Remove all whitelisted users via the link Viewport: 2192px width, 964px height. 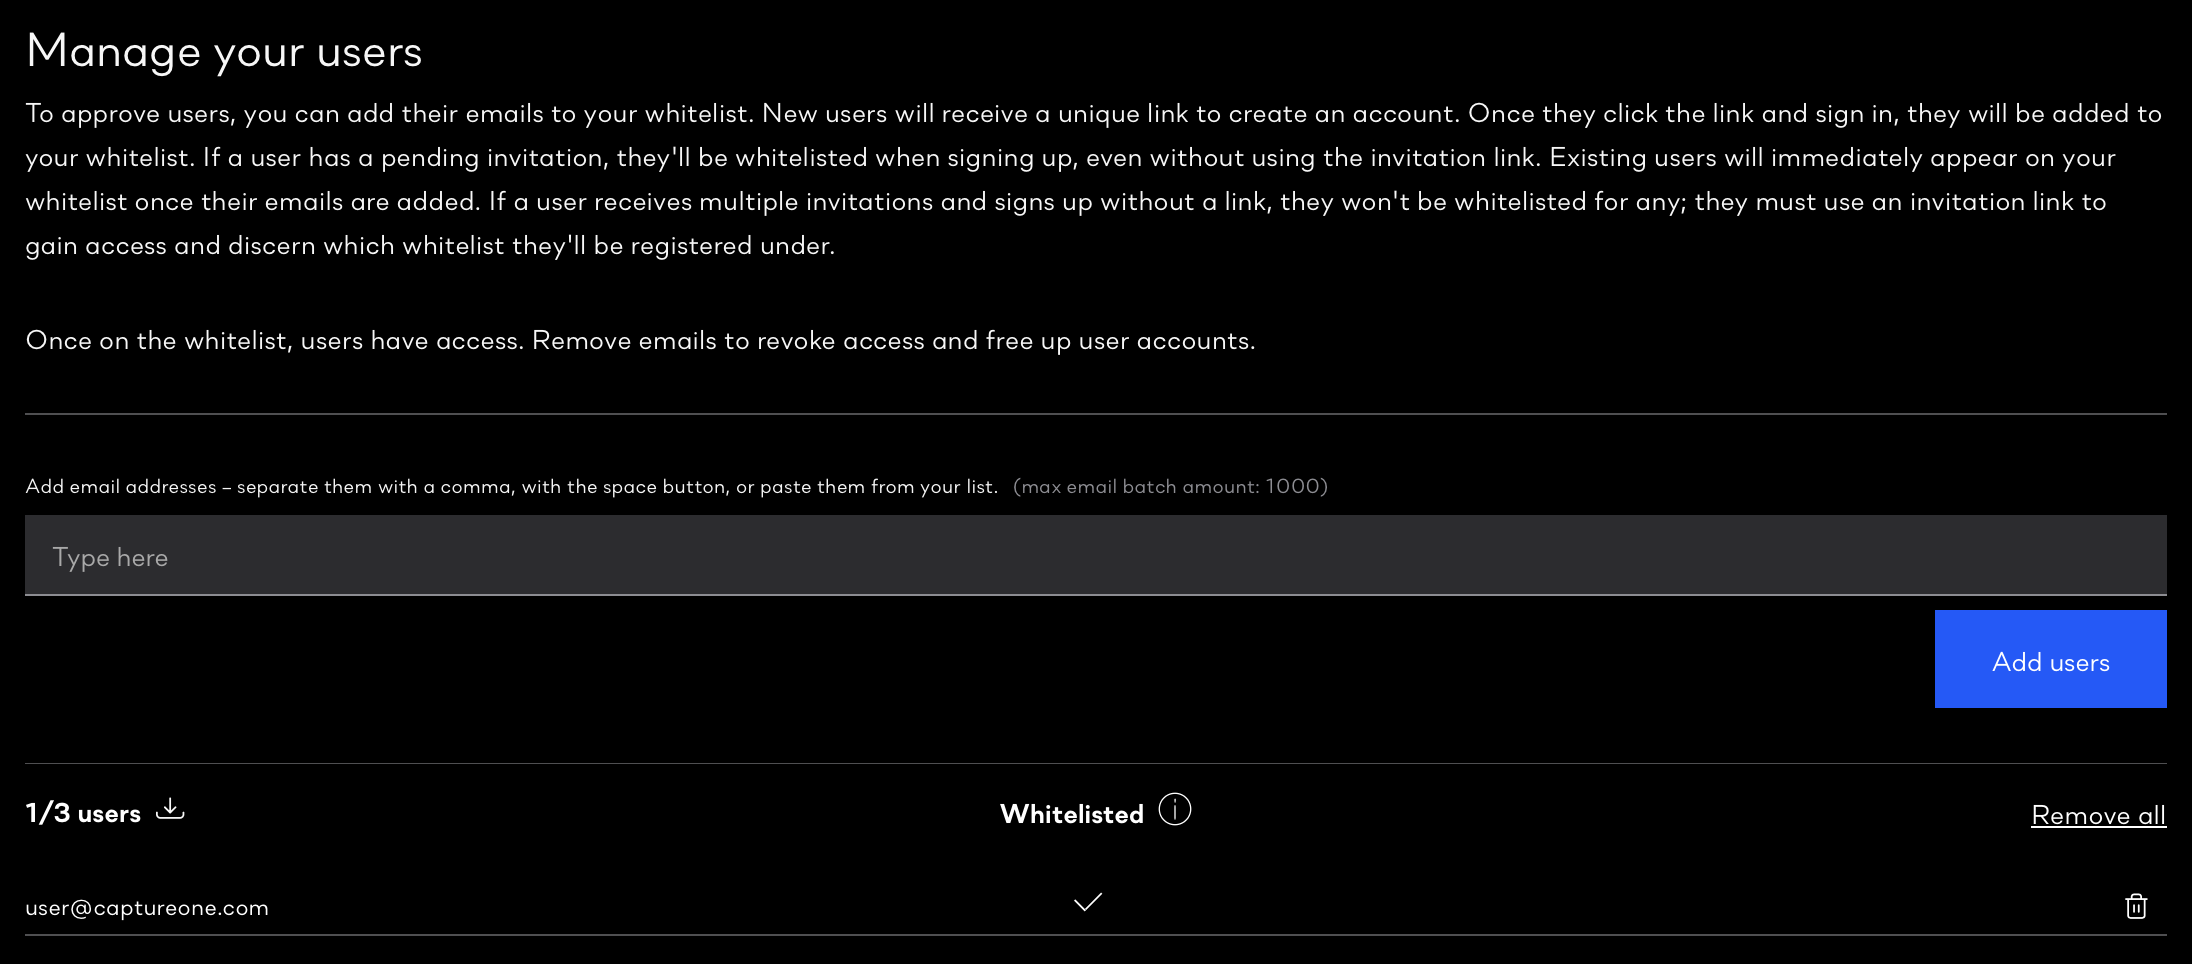[2098, 815]
